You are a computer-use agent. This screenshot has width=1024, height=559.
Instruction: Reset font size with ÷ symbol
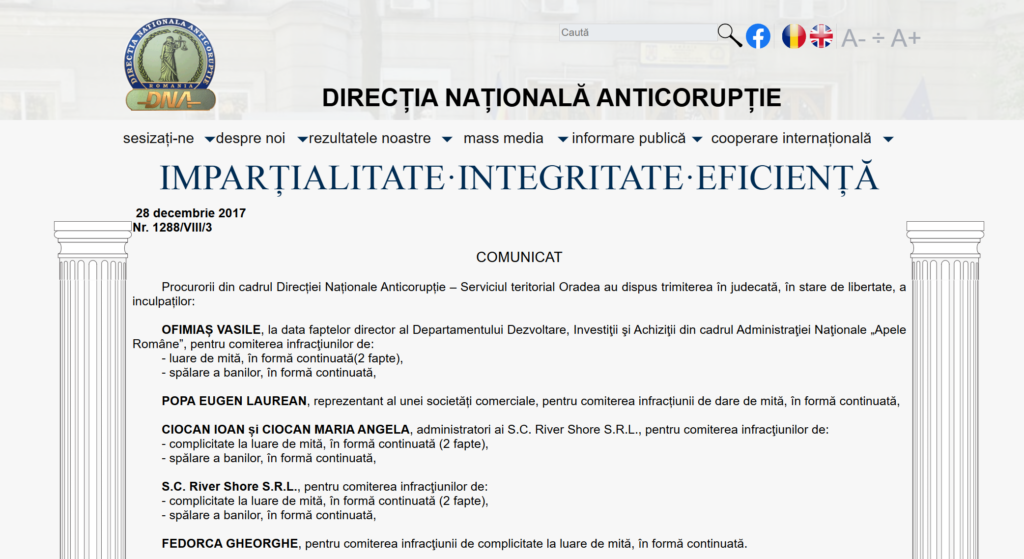click(x=878, y=39)
